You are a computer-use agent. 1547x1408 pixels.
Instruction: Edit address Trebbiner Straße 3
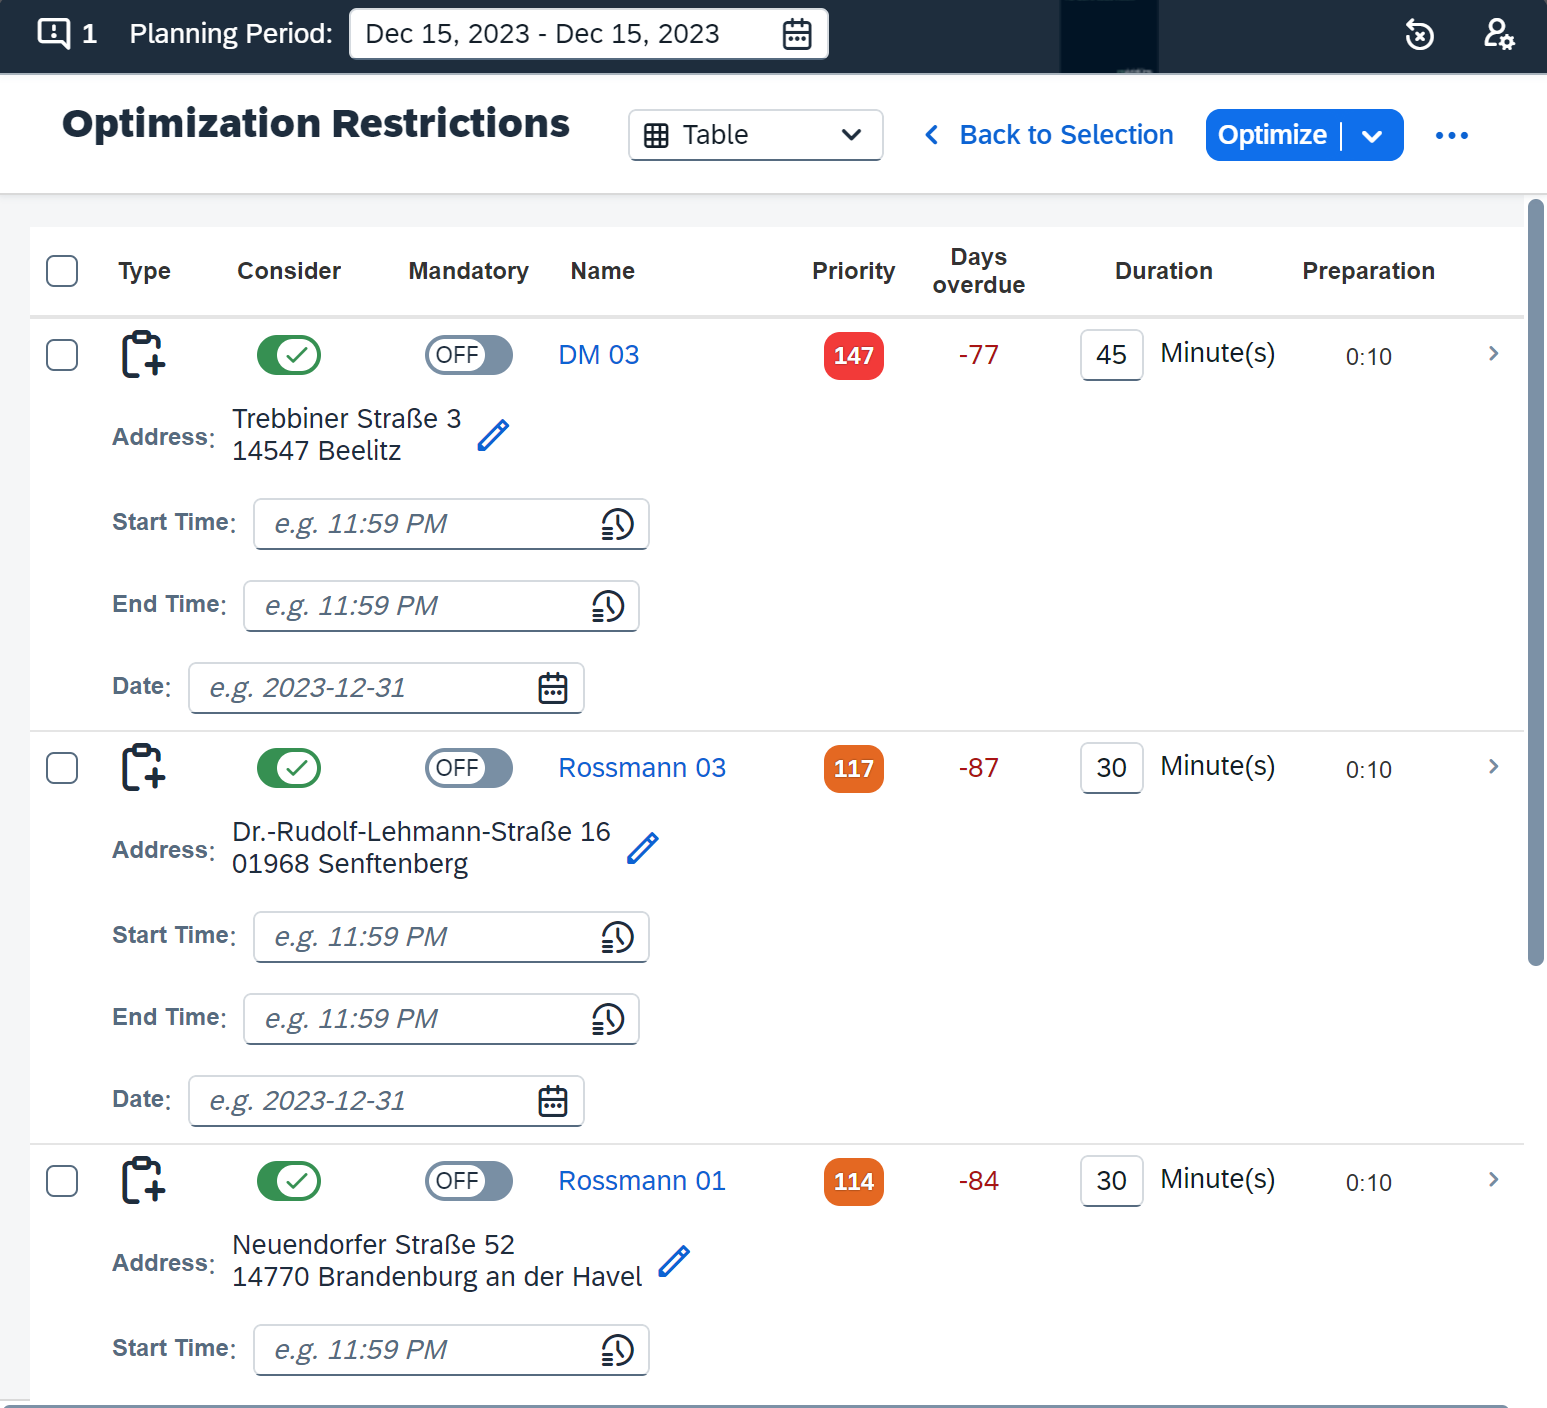(x=493, y=435)
